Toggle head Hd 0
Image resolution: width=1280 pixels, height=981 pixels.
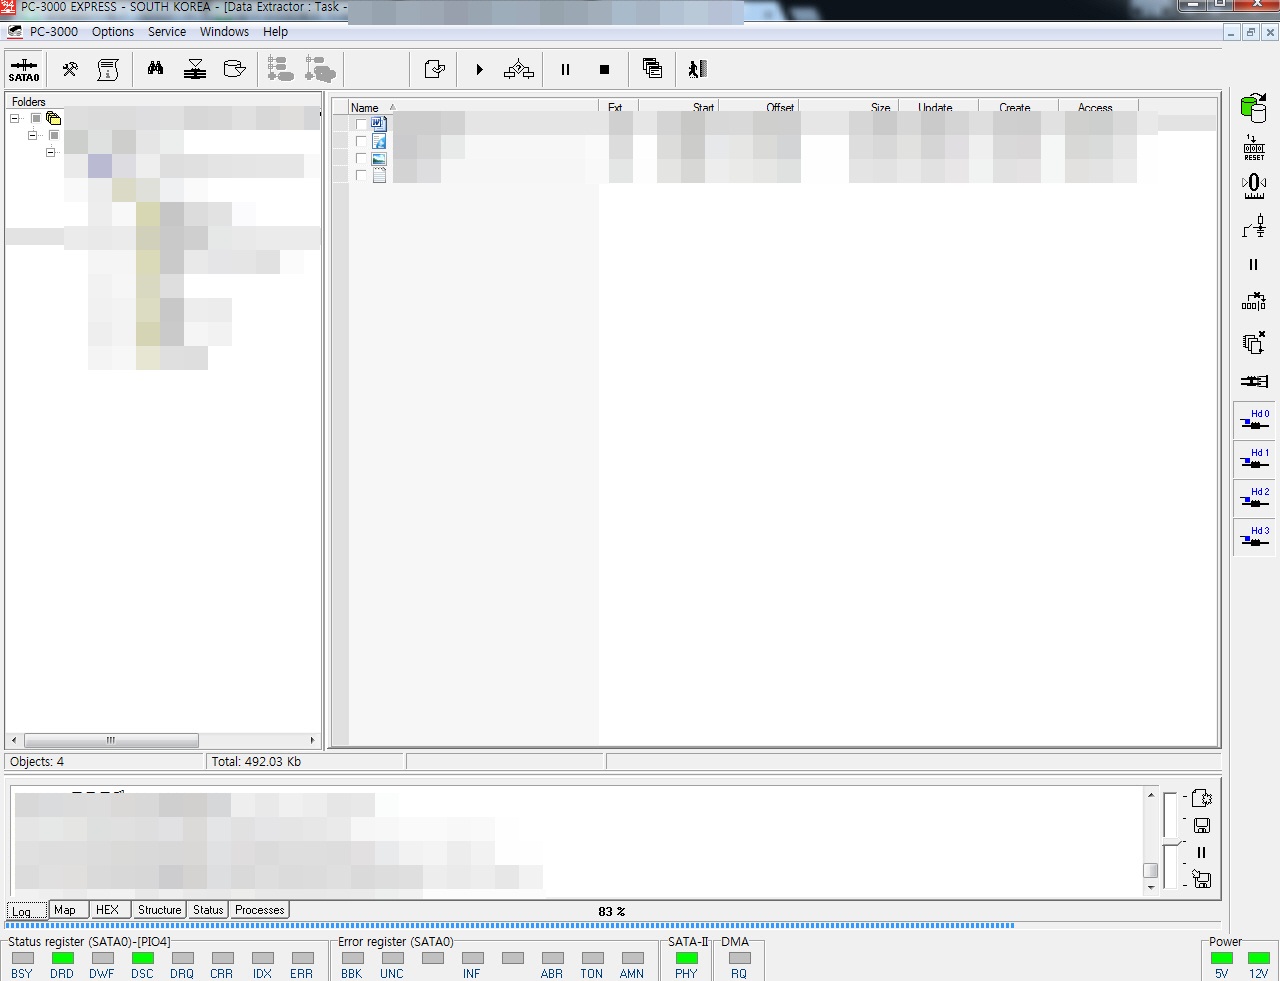(x=1254, y=420)
